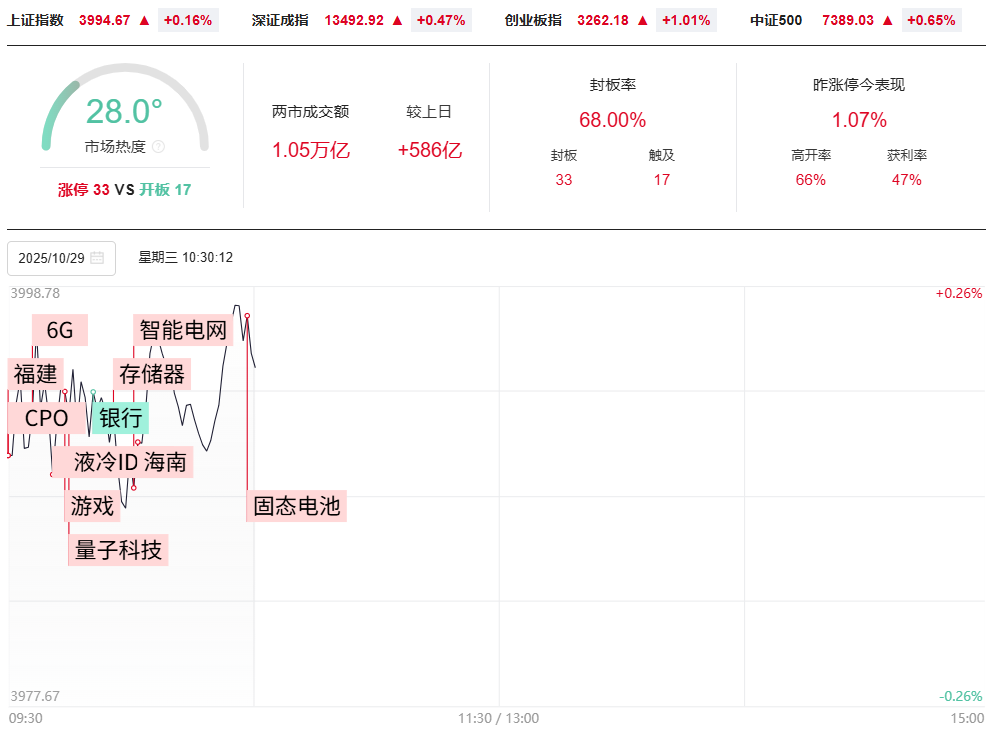Select the 2025/10/29 date input
Screen dimensions: 997x738
52,258
